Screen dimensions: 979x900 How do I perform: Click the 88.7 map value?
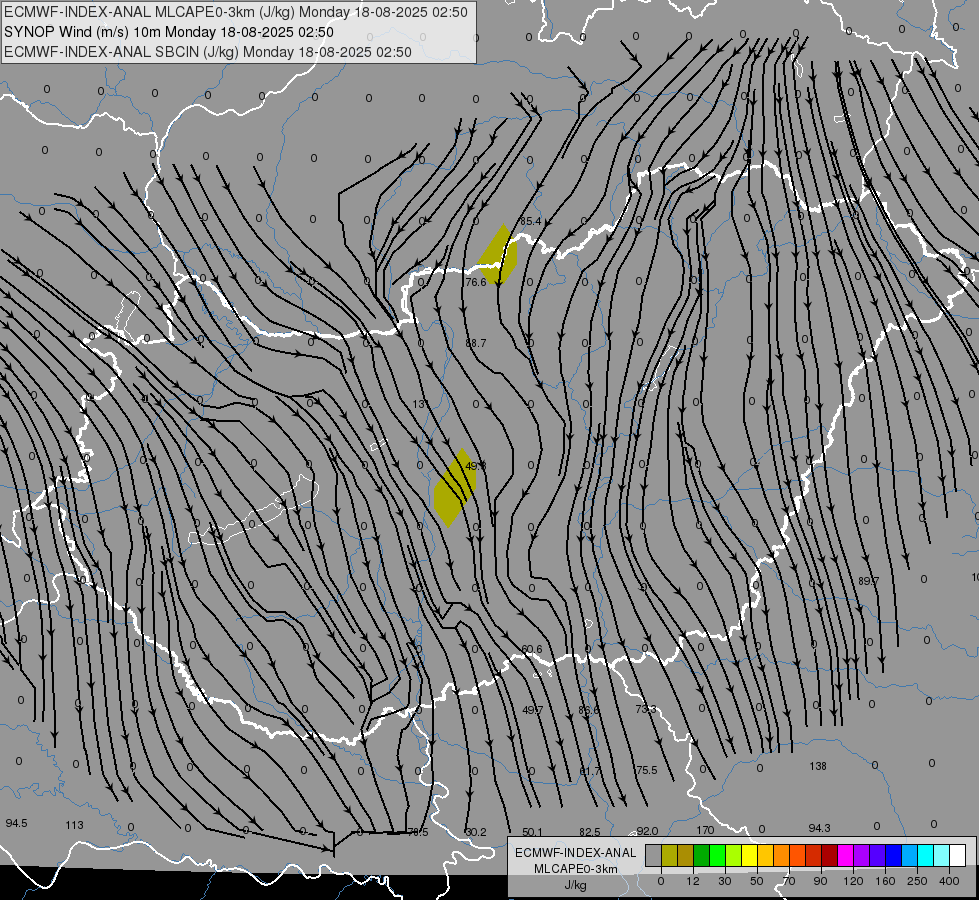tap(476, 343)
